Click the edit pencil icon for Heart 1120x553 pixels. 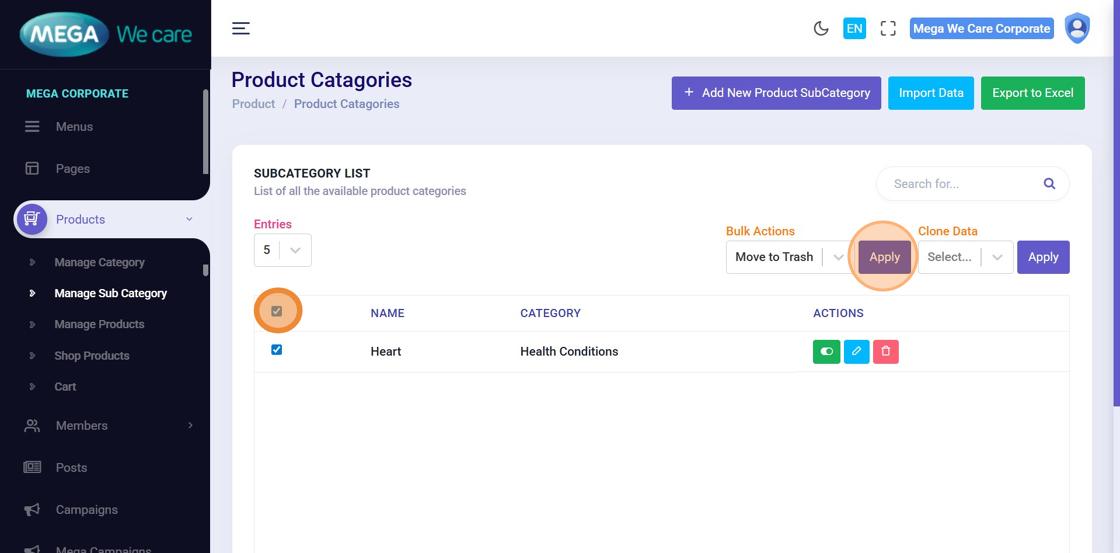(857, 352)
